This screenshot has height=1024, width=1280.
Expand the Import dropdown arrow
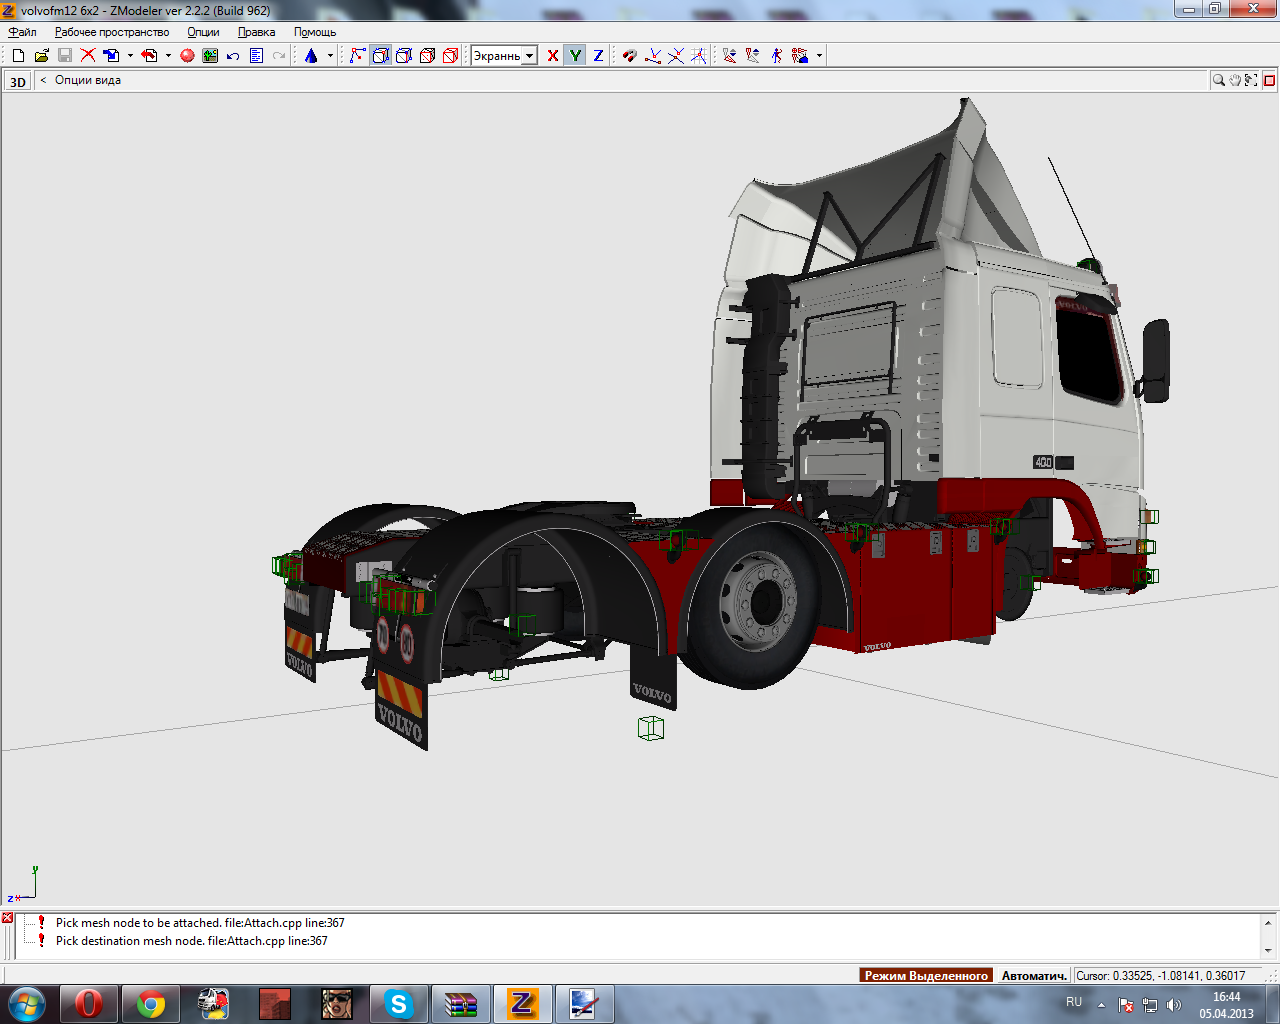click(130, 56)
